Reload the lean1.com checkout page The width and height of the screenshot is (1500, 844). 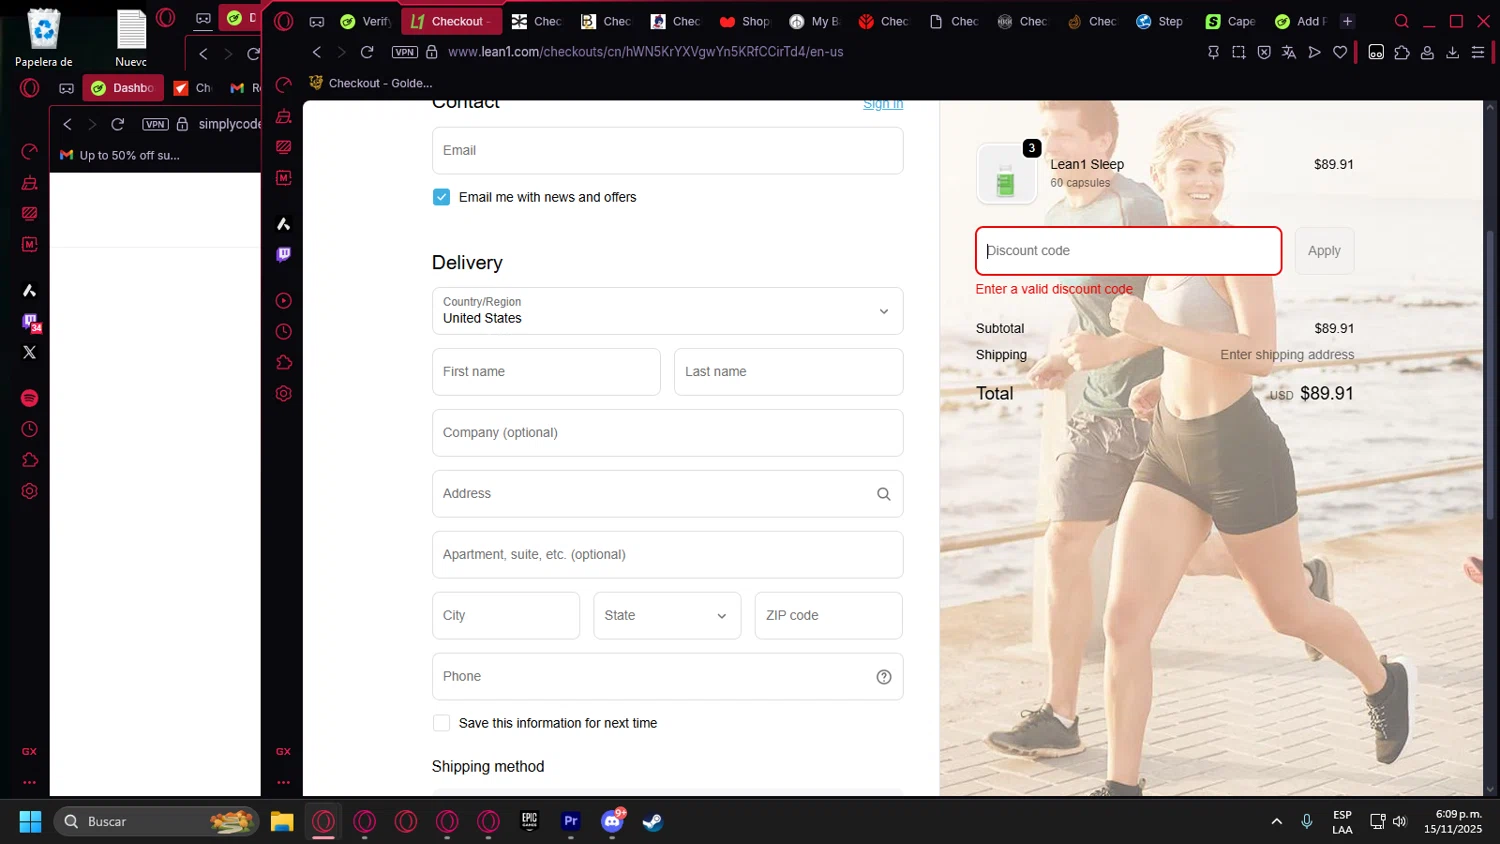367,52
